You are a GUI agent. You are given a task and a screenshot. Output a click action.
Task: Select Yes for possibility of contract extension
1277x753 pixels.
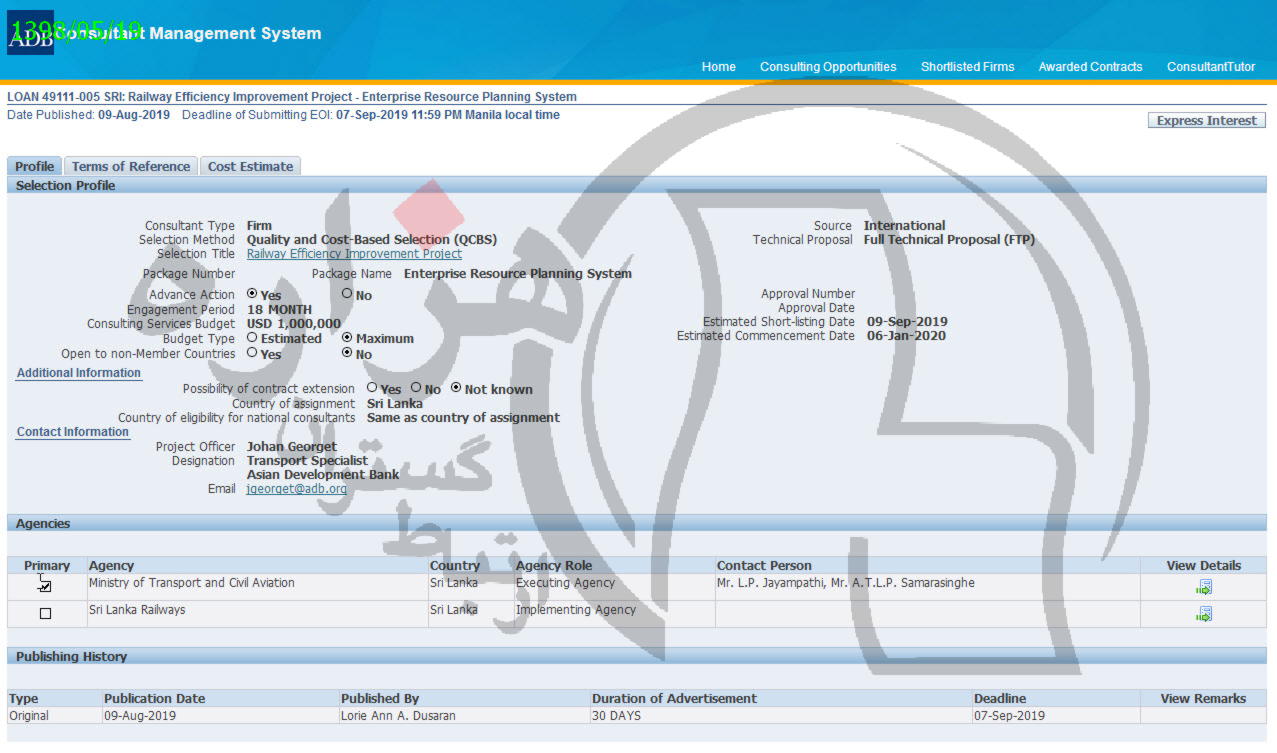(372, 388)
